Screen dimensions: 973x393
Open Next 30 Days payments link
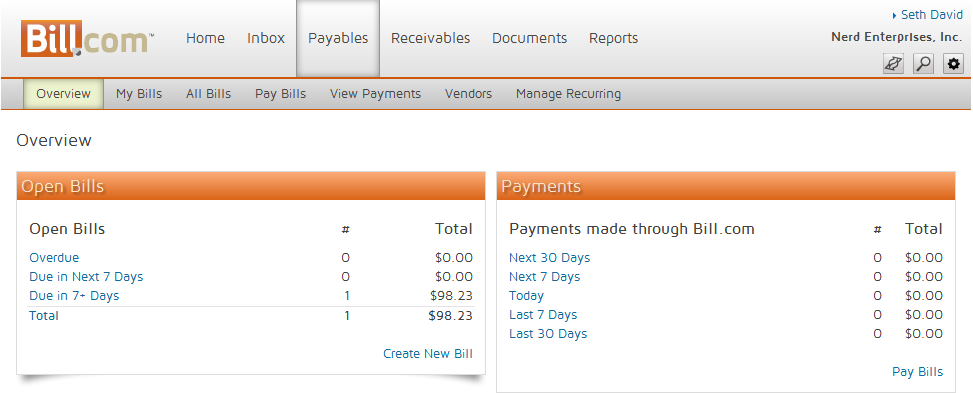pos(549,258)
